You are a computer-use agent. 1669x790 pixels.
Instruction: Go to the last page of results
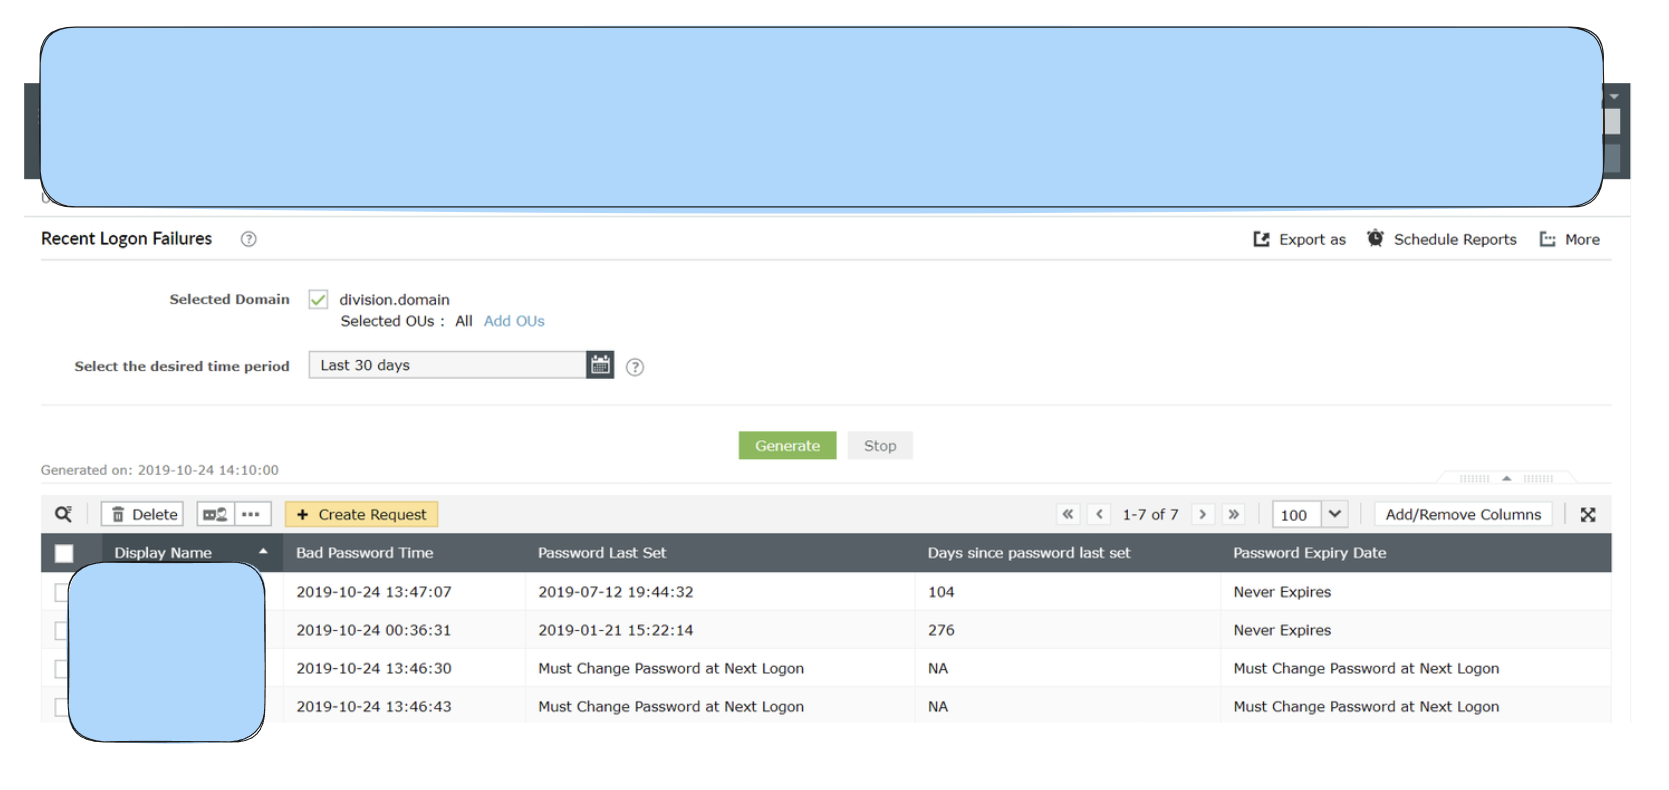[1234, 514]
